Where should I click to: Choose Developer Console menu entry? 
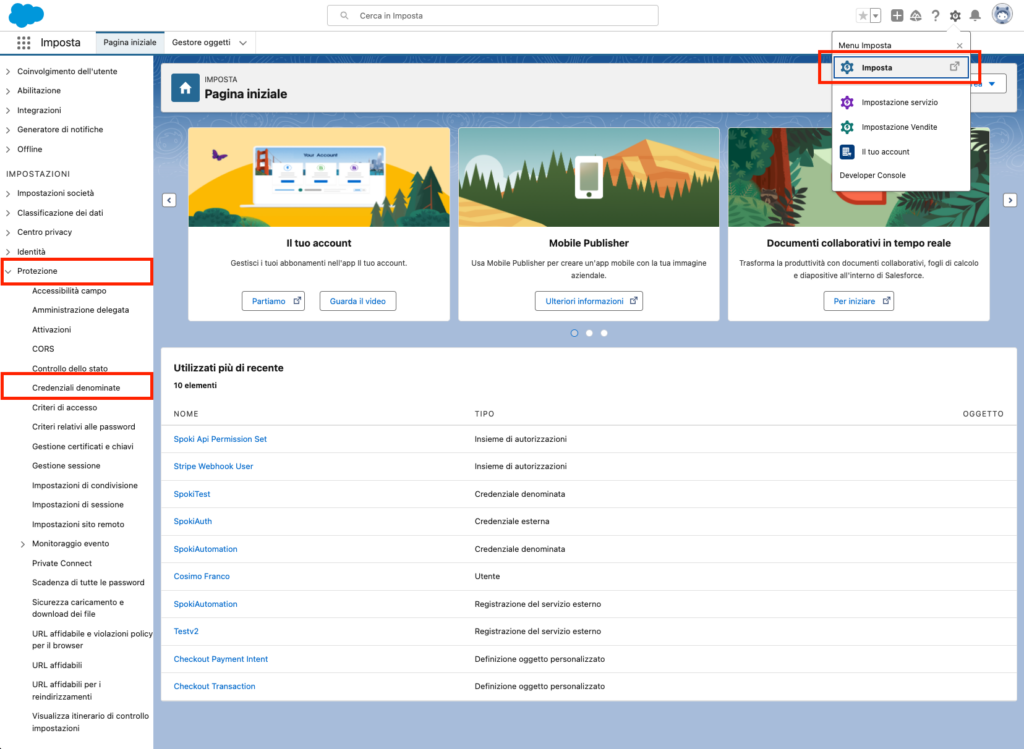[x=872, y=175]
